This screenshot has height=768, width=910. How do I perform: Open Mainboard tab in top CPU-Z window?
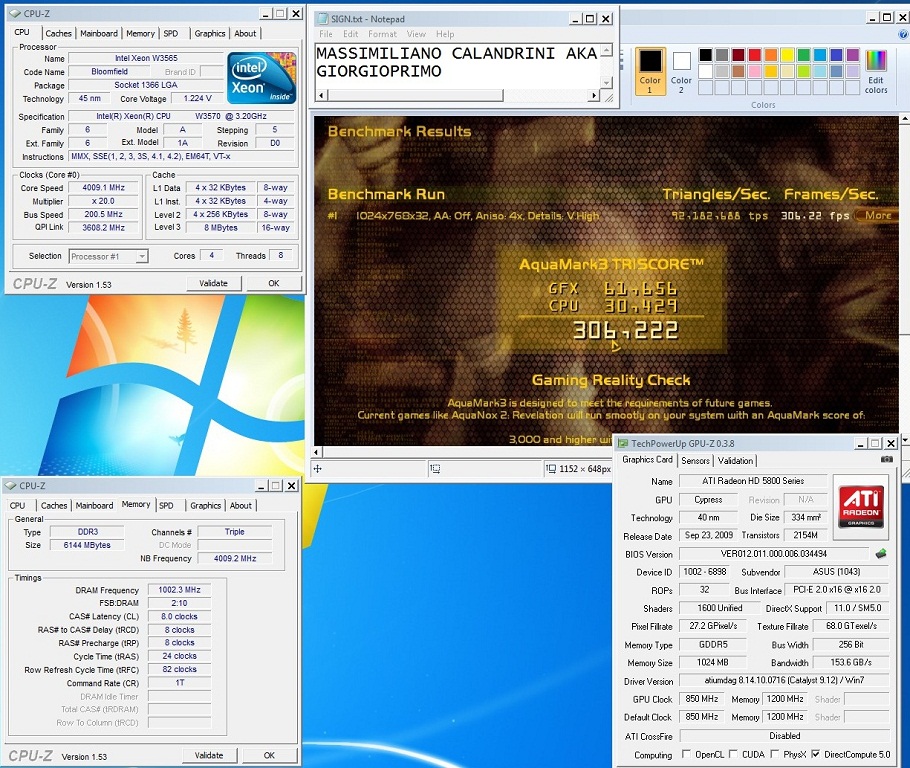point(99,34)
